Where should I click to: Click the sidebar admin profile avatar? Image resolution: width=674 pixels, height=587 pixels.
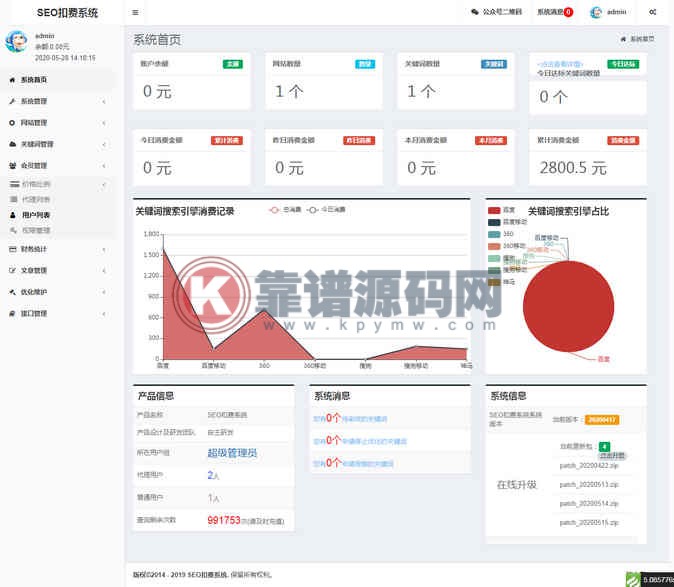tap(16, 42)
